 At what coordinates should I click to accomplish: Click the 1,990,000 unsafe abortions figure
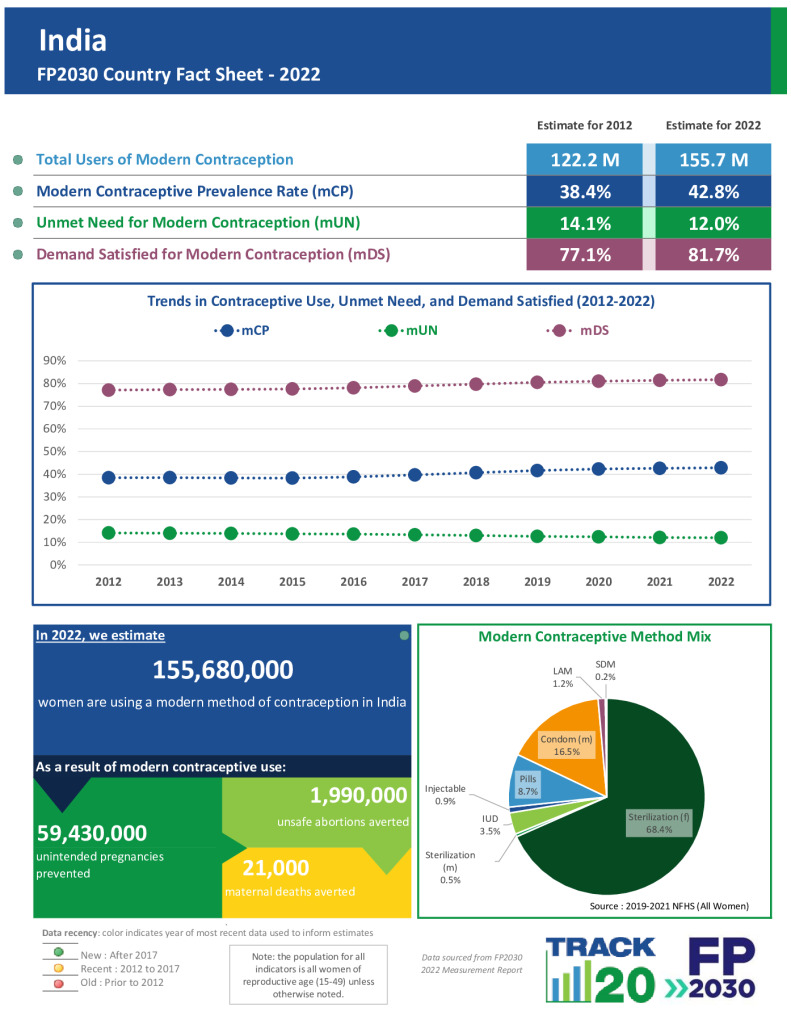coord(359,795)
